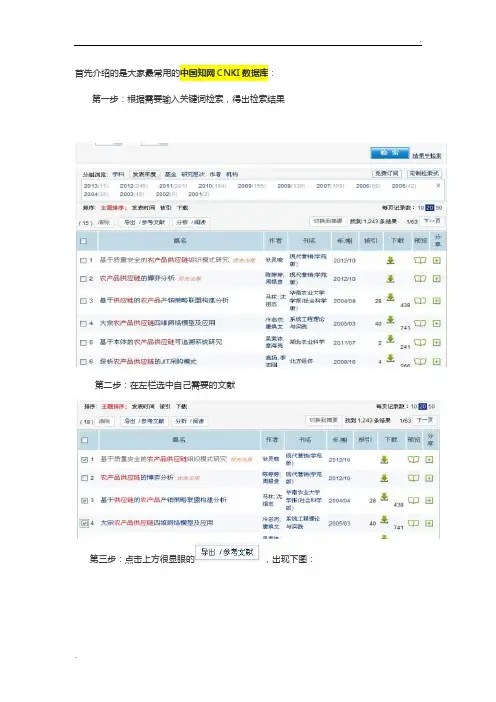The image size is (496, 702).
Task: Check result 3 checkbox in step-one screenshot
Action: click(83, 300)
